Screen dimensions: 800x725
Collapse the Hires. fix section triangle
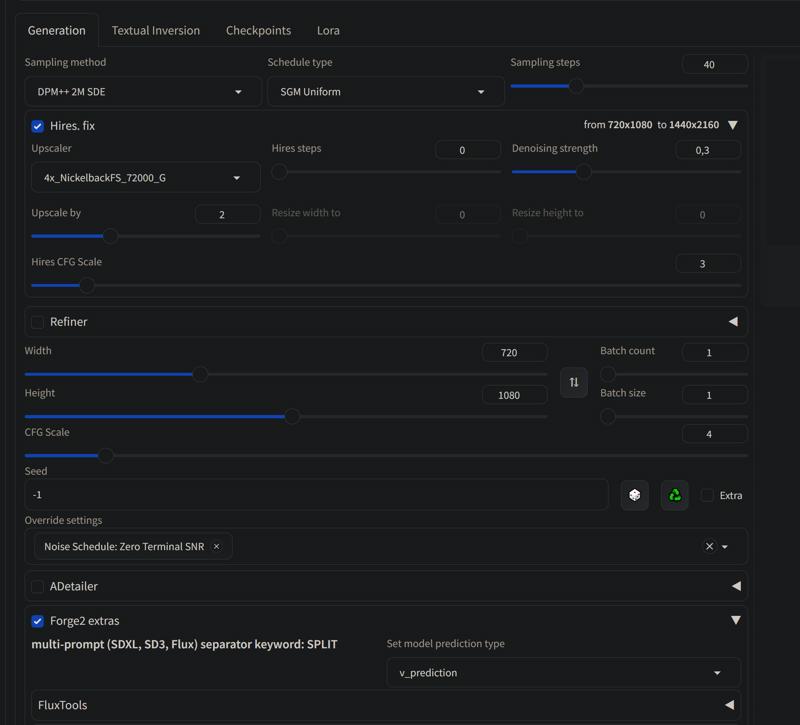[x=733, y=125]
